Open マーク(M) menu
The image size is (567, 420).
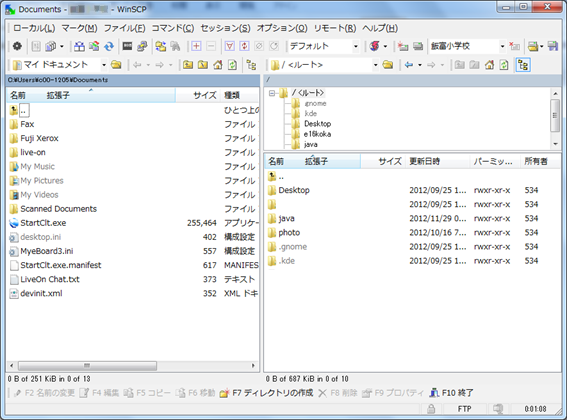(79, 28)
